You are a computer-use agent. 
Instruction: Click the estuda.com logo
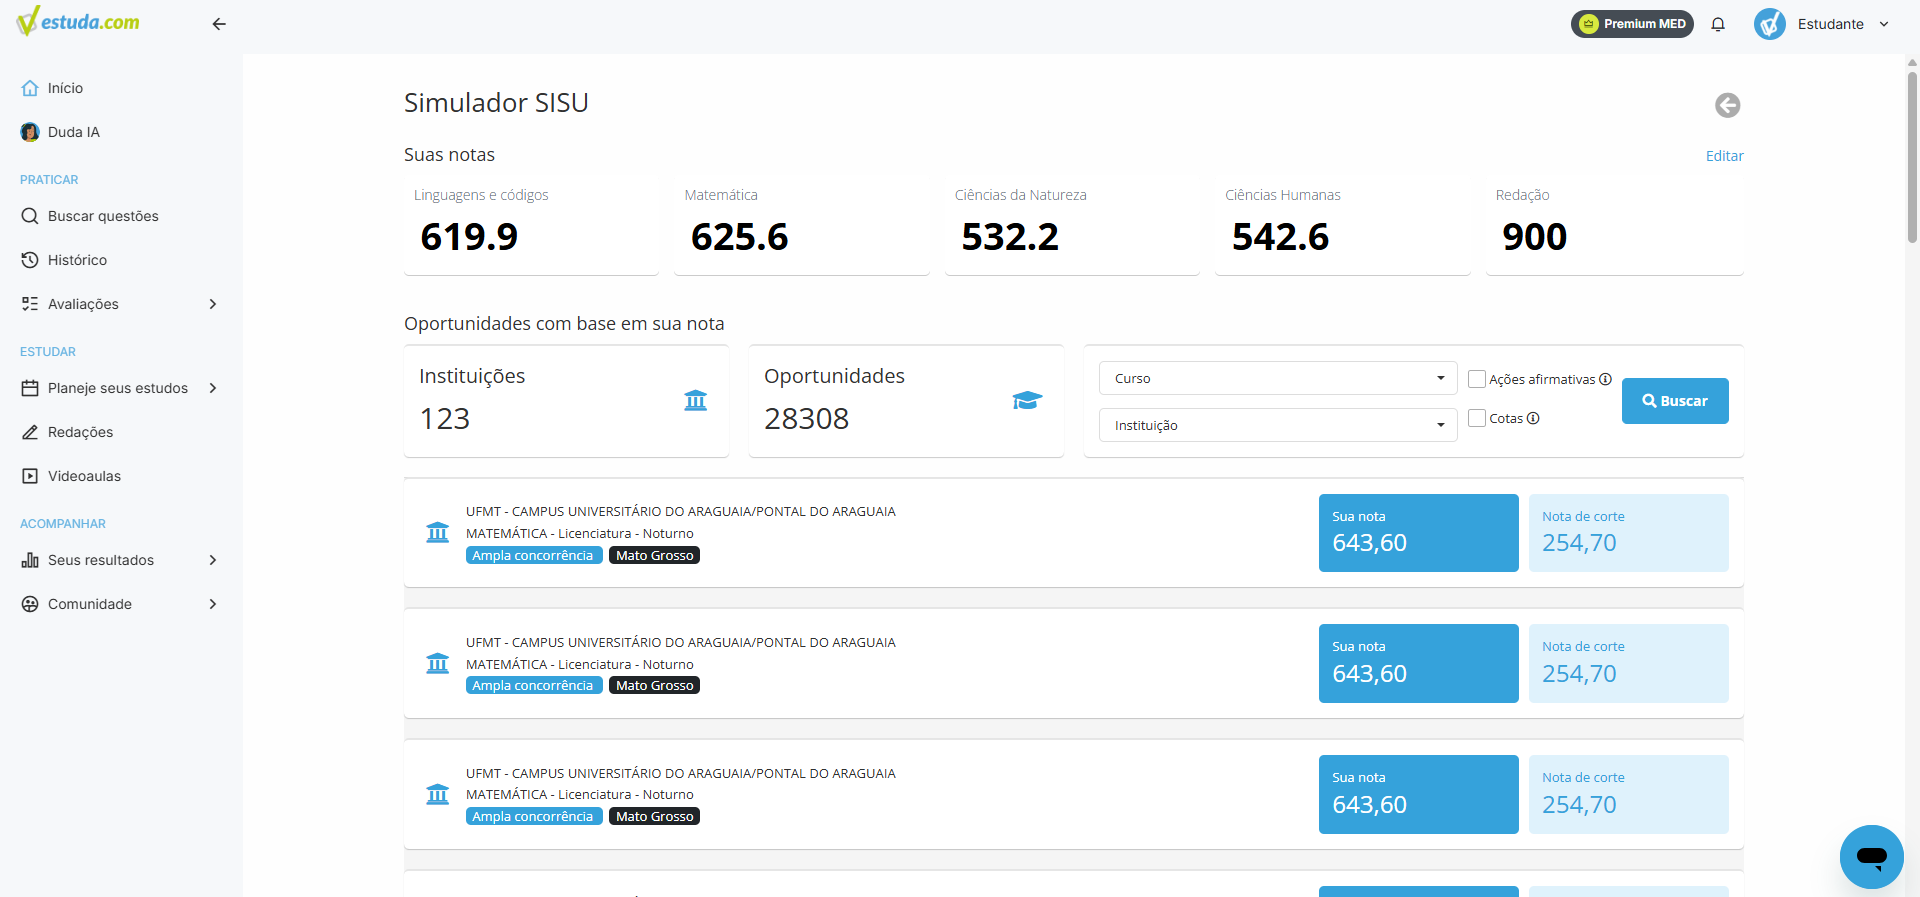[78, 22]
